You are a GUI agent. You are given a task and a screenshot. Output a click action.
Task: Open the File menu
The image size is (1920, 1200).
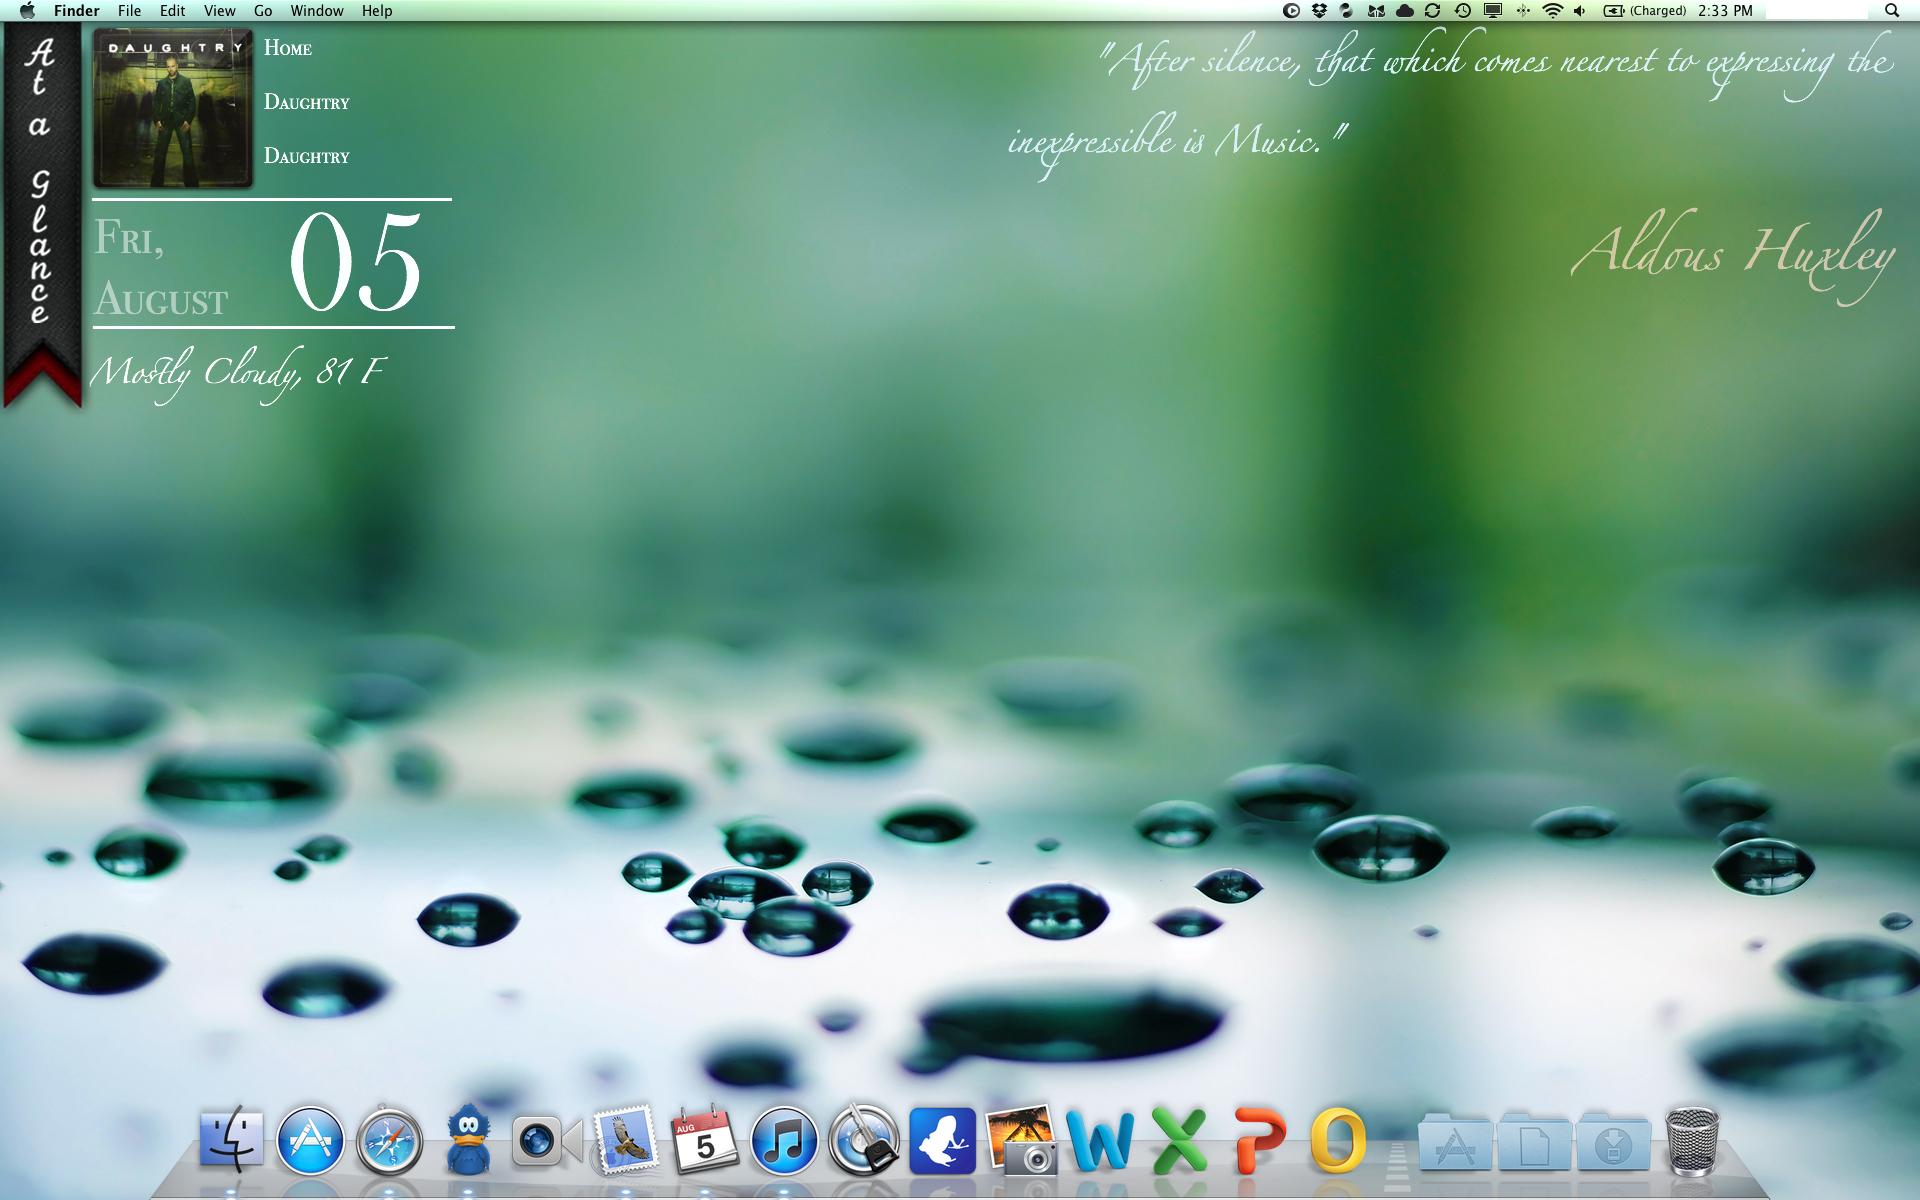[129, 11]
